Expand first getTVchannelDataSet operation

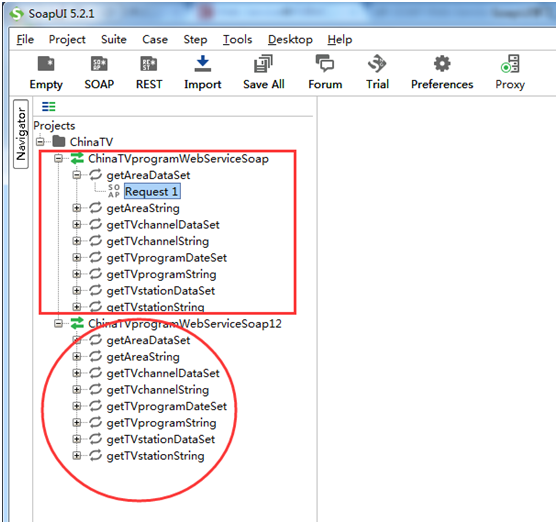(x=77, y=224)
